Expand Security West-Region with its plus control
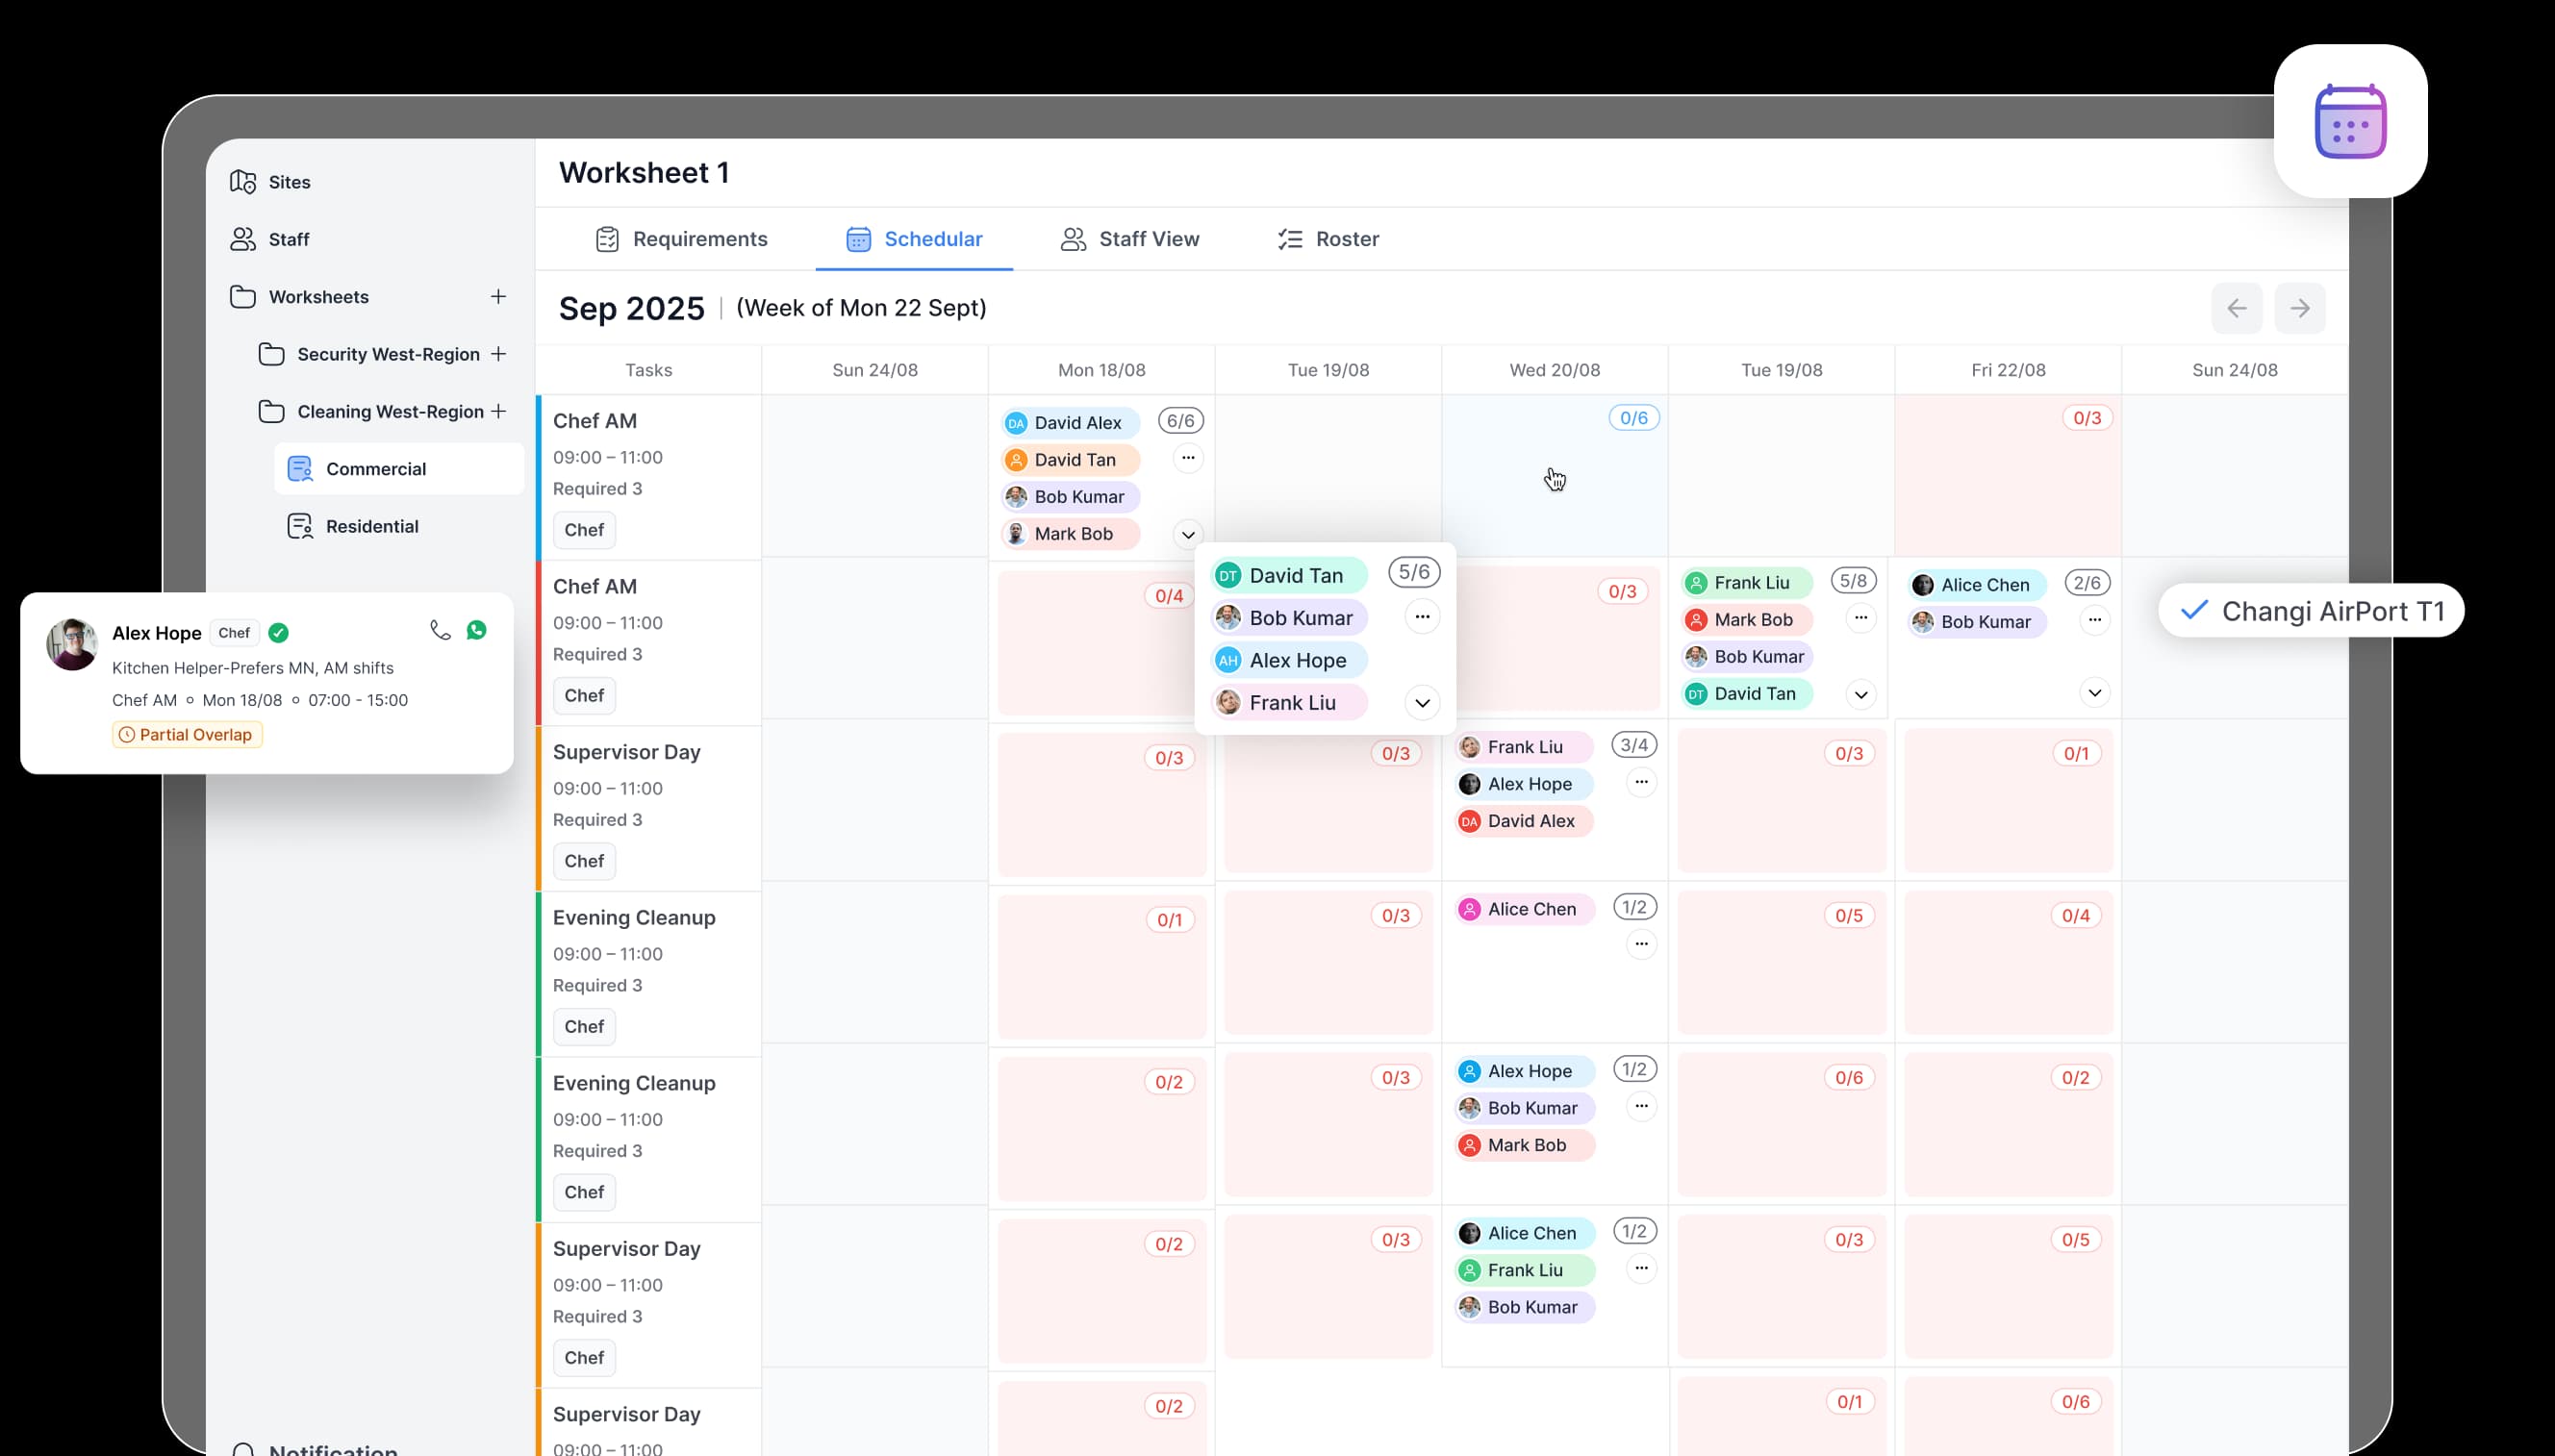 500,354
